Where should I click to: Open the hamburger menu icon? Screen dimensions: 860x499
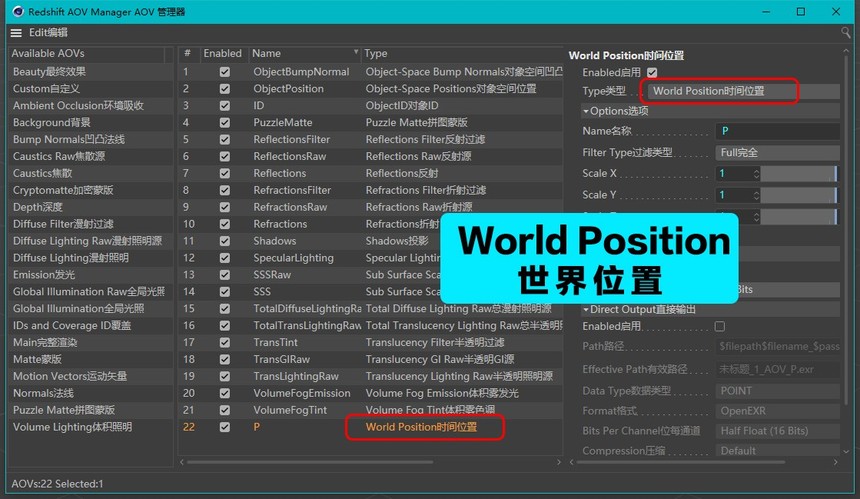tap(16, 33)
